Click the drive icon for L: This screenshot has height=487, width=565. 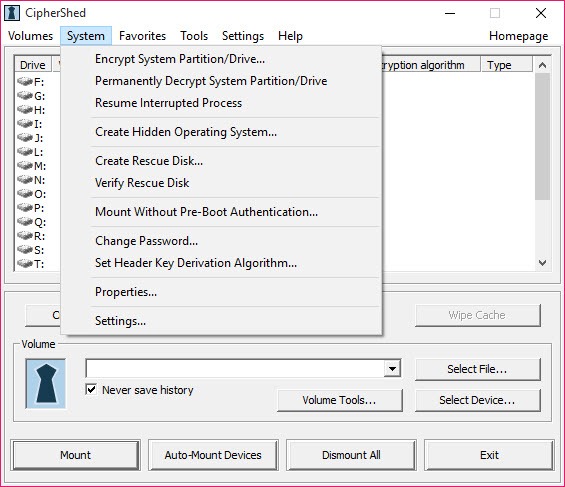coord(25,151)
